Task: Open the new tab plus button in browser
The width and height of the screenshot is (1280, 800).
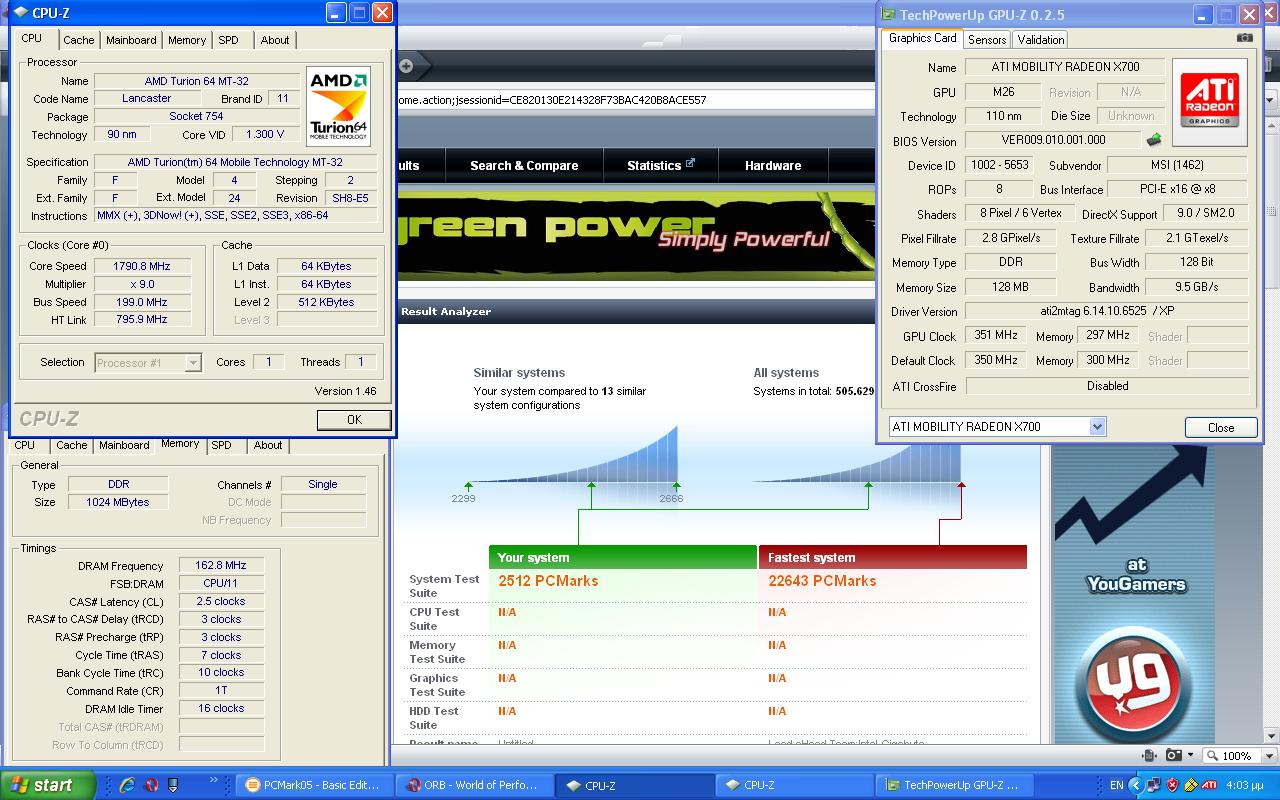Action: coord(406,66)
